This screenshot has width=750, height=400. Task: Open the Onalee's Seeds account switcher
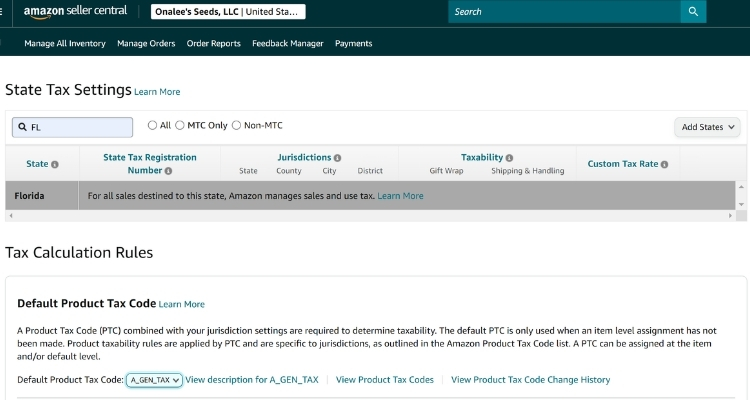[228, 12]
